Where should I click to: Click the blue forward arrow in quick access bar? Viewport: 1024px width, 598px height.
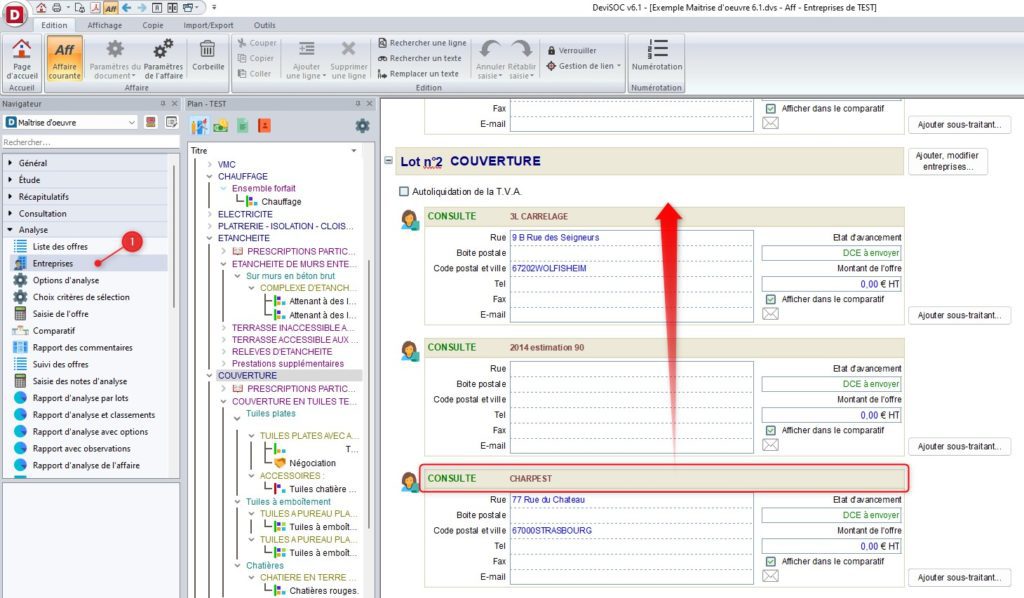(x=142, y=8)
